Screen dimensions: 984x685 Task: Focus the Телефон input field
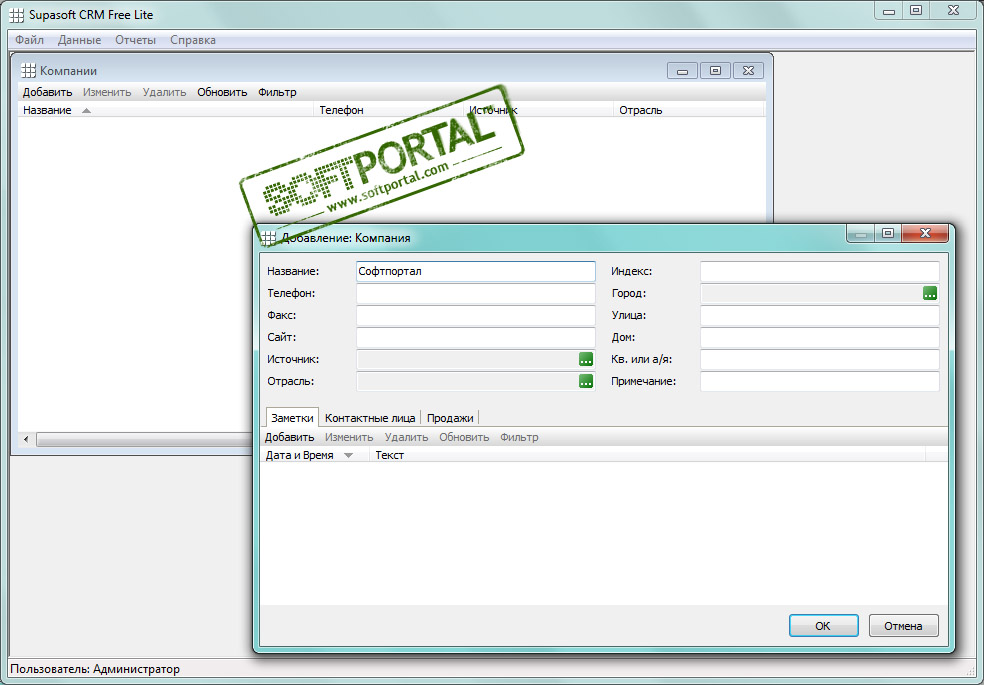click(x=476, y=294)
